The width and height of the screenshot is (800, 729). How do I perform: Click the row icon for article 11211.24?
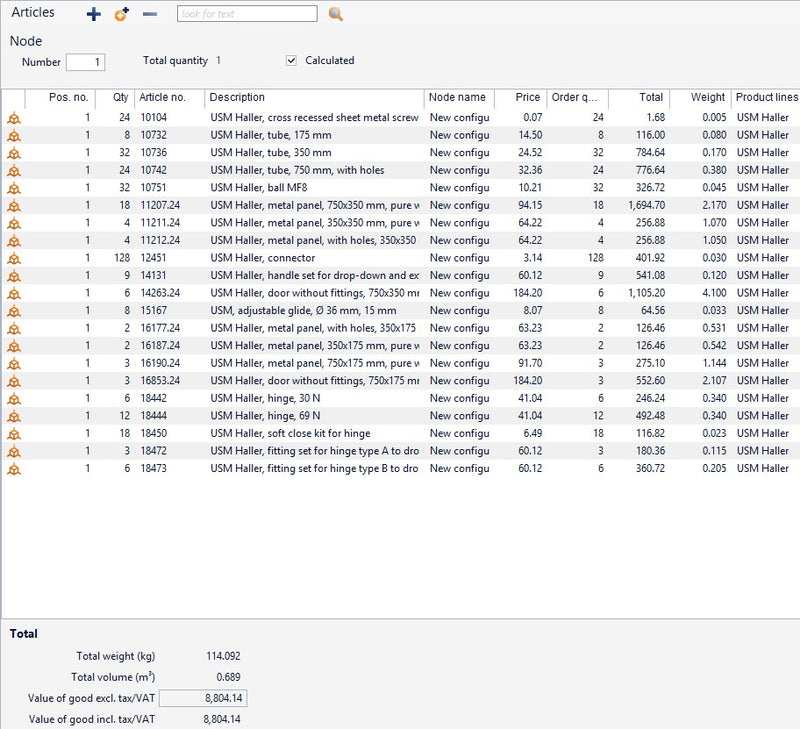coord(14,223)
